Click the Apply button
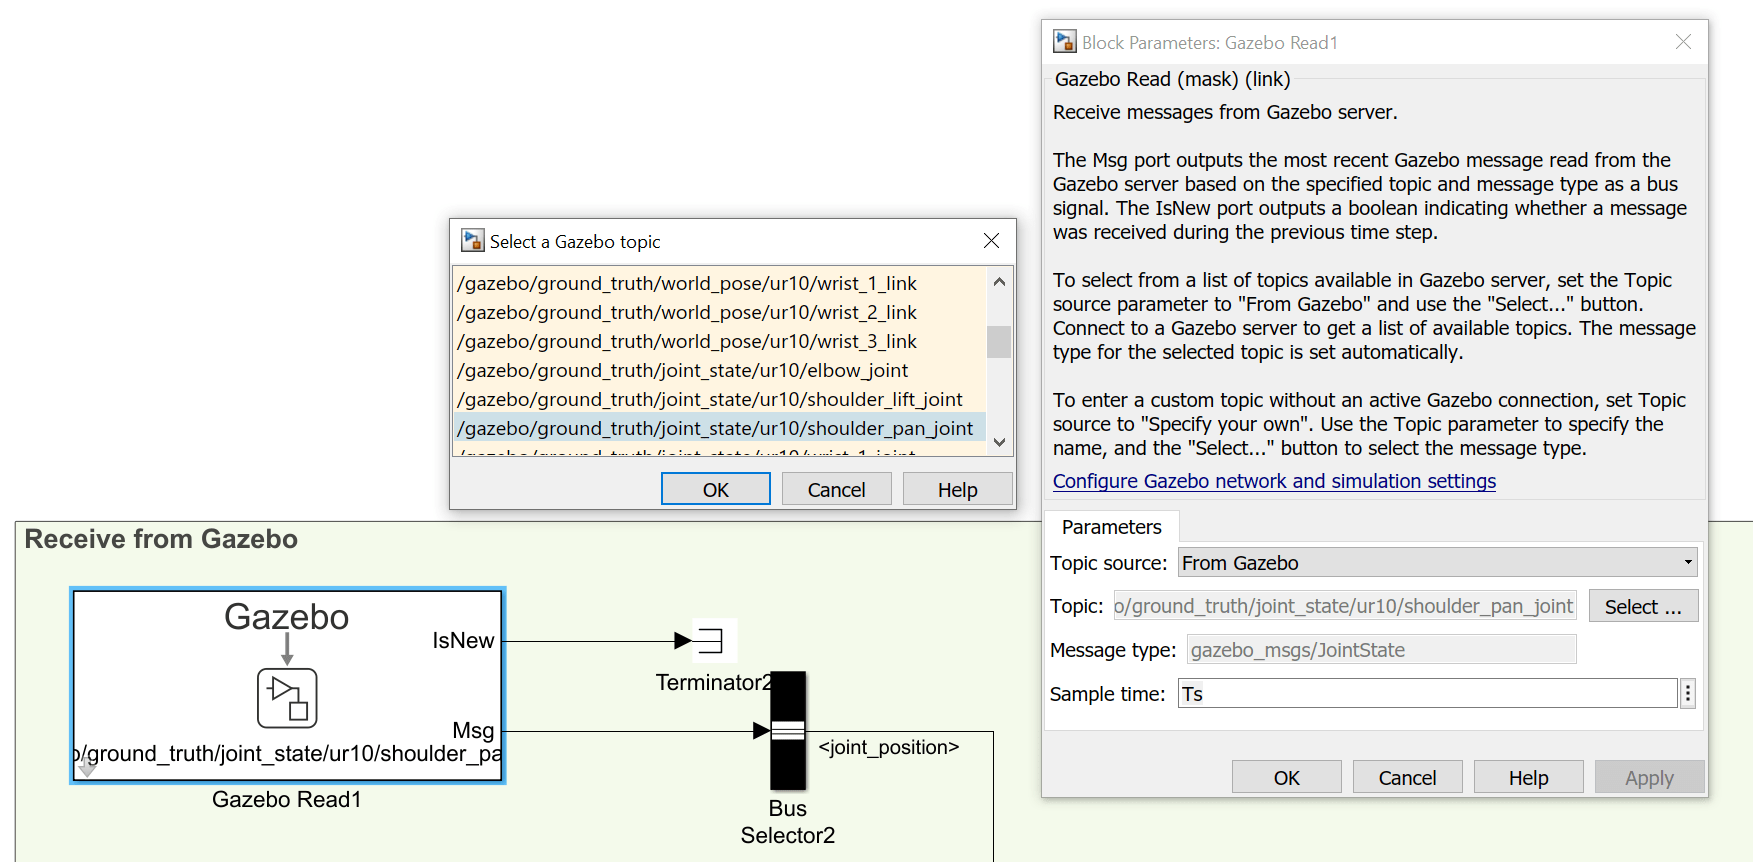 1650,777
